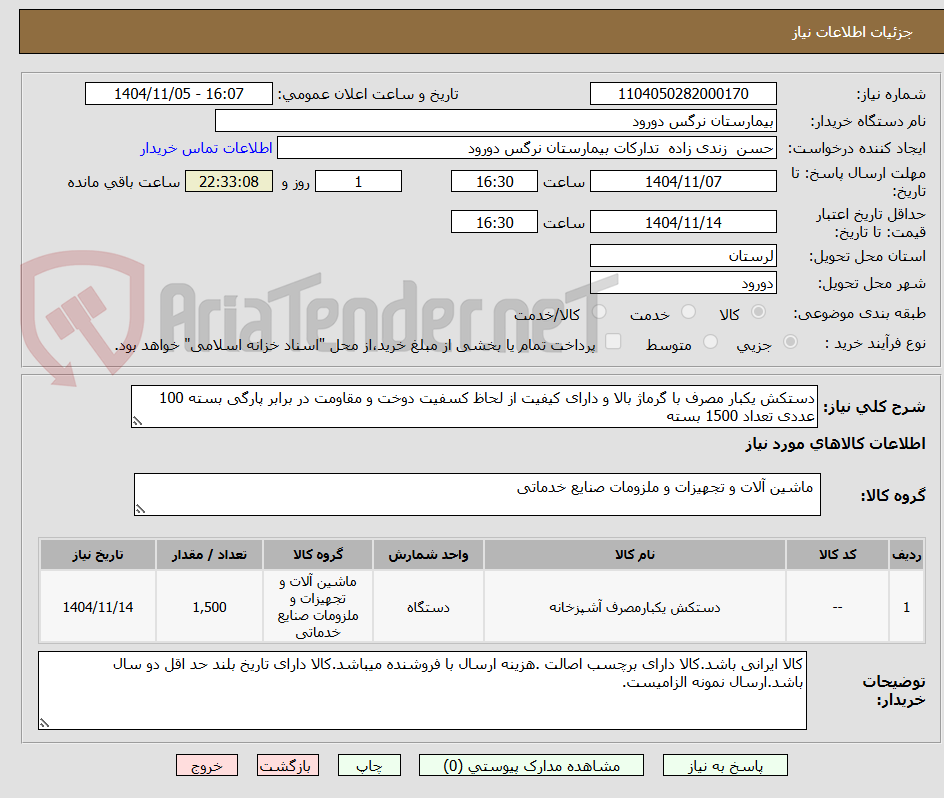Click the توضیحات خریدار text area
The width and height of the screenshot is (944, 798).
point(422,690)
